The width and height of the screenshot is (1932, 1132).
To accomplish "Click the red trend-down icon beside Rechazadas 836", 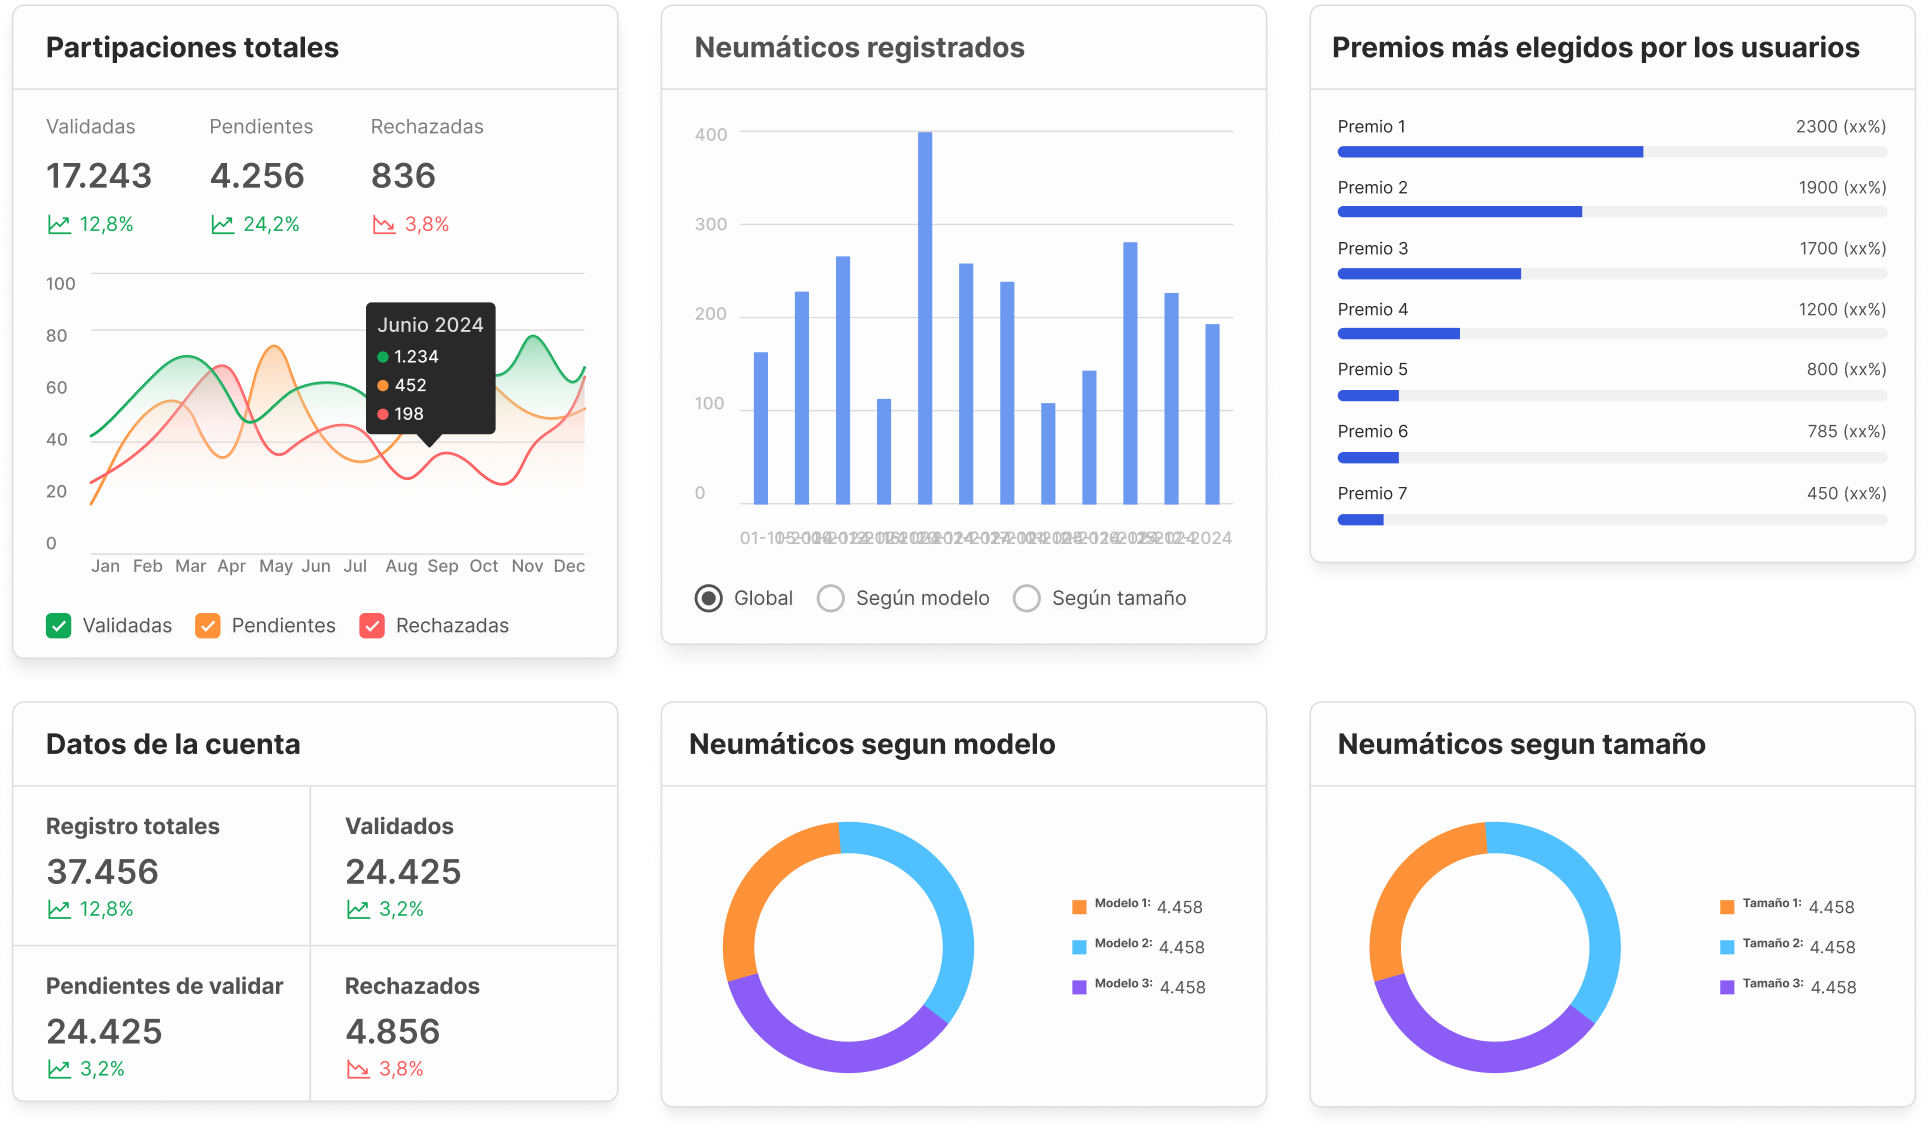I will click(x=385, y=224).
